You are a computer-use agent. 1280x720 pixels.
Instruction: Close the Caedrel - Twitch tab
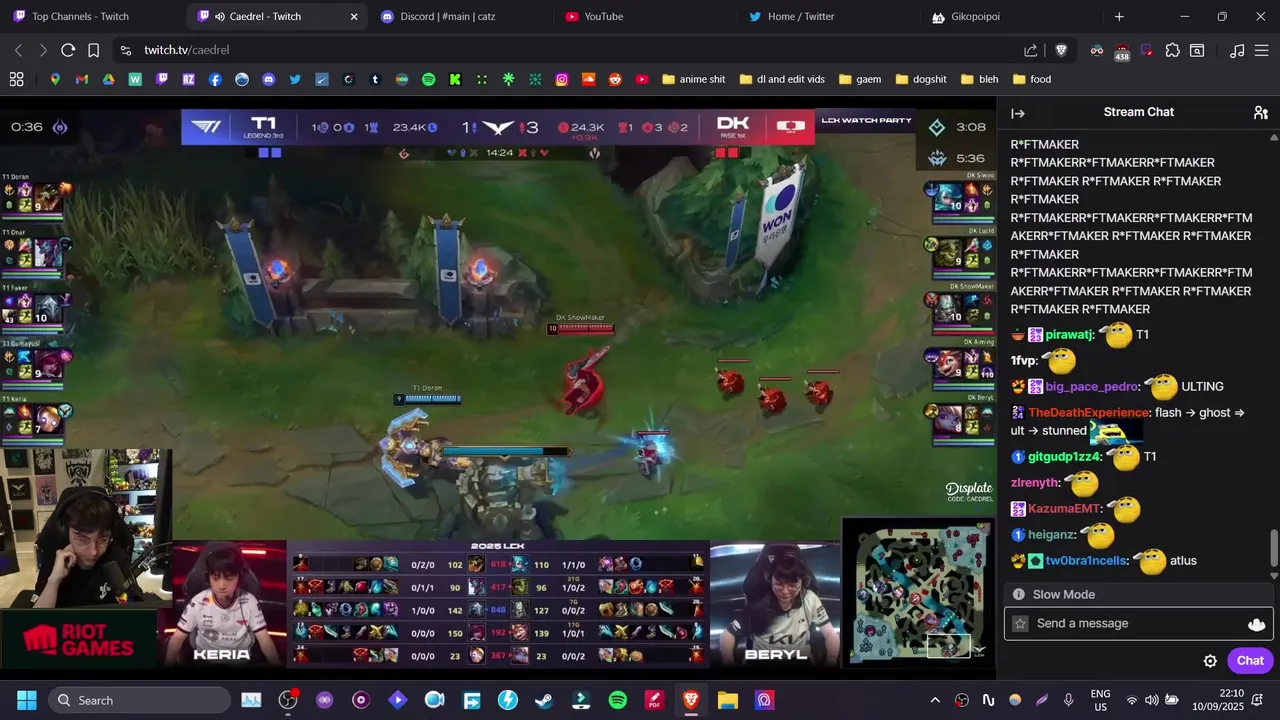[353, 17]
